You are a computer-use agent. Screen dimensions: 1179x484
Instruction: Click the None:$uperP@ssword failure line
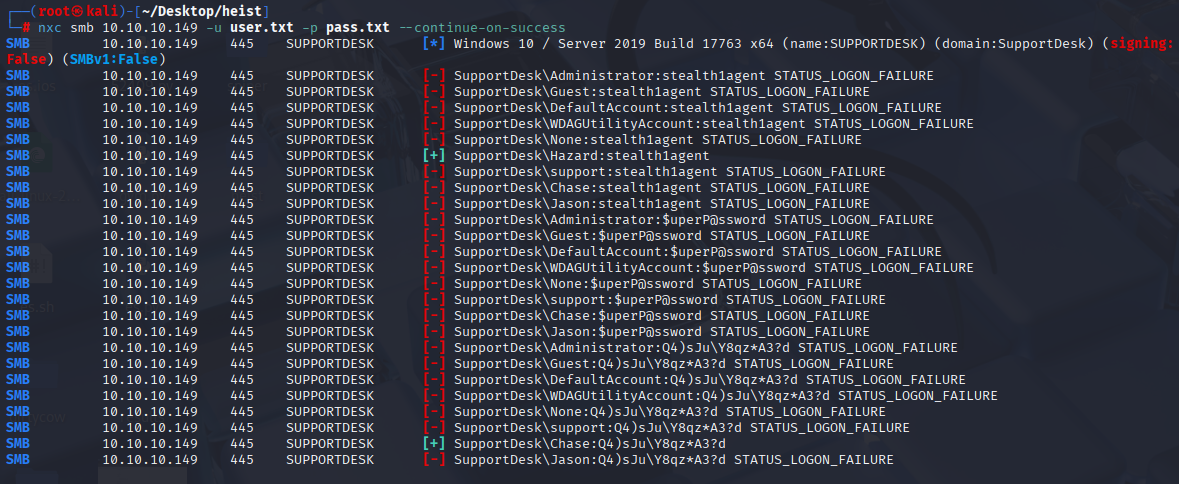tap(657, 284)
